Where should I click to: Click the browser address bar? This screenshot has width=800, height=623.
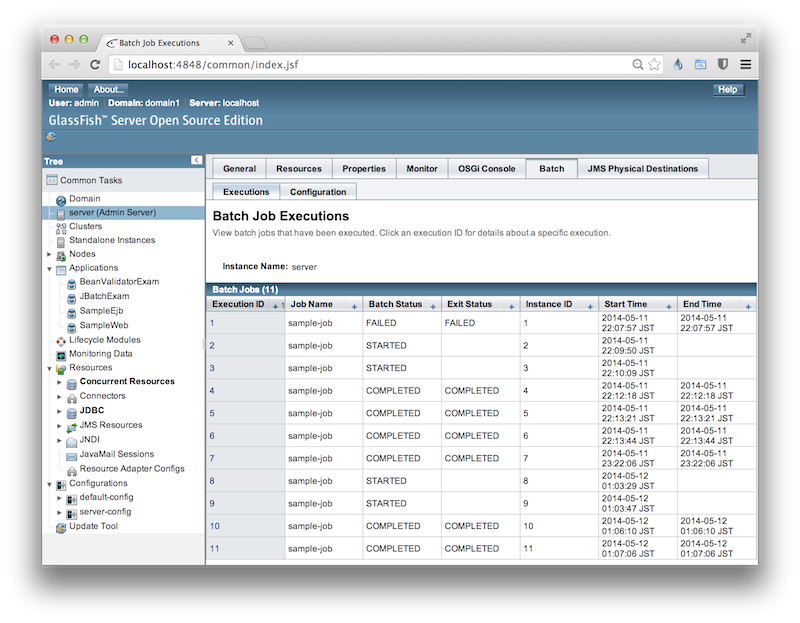point(370,65)
